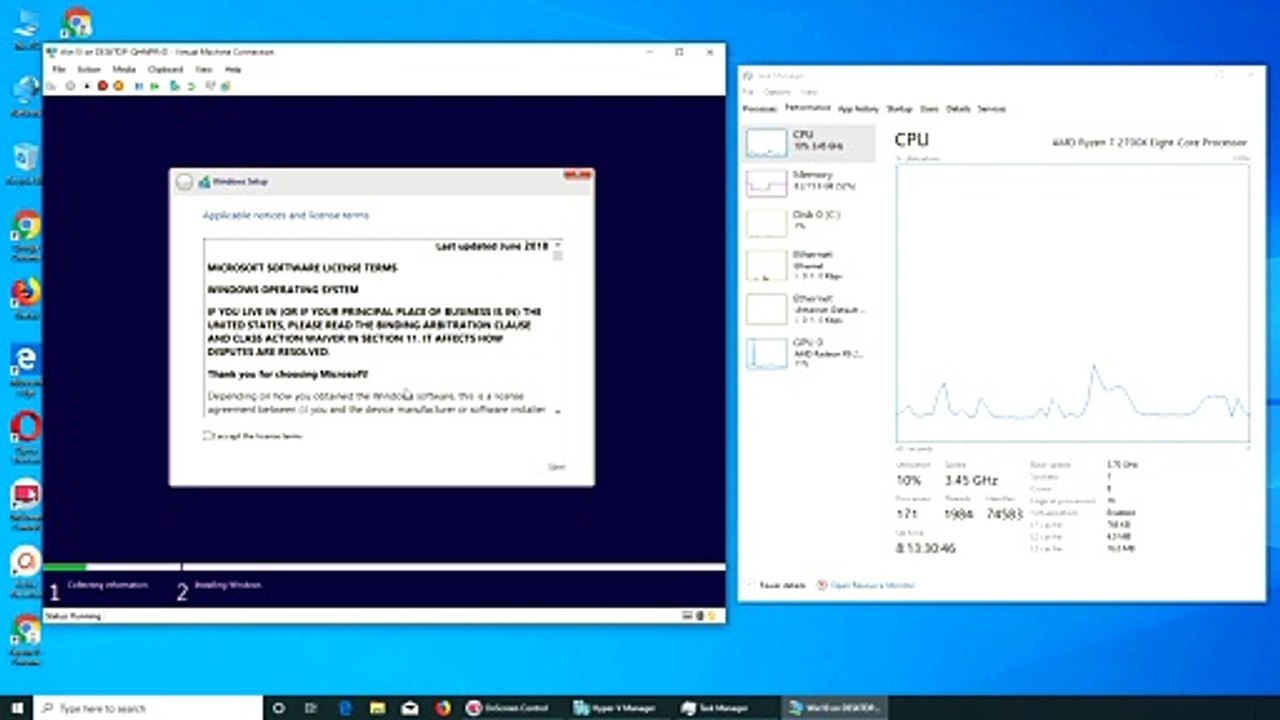Click the license text scrollbar down arrow
Image resolution: width=1280 pixels, height=720 pixels.
[x=557, y=410]
